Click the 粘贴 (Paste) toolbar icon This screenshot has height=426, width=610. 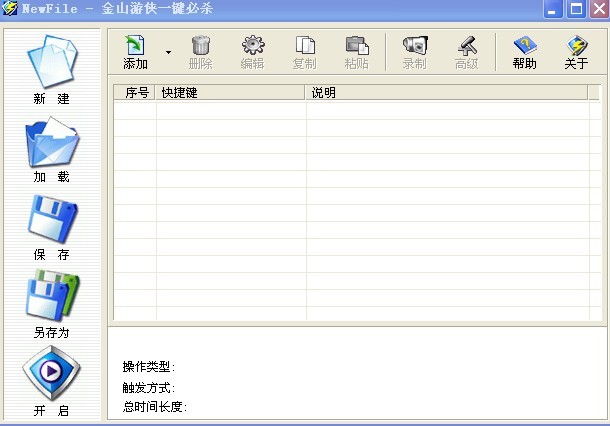coord(357,46)
